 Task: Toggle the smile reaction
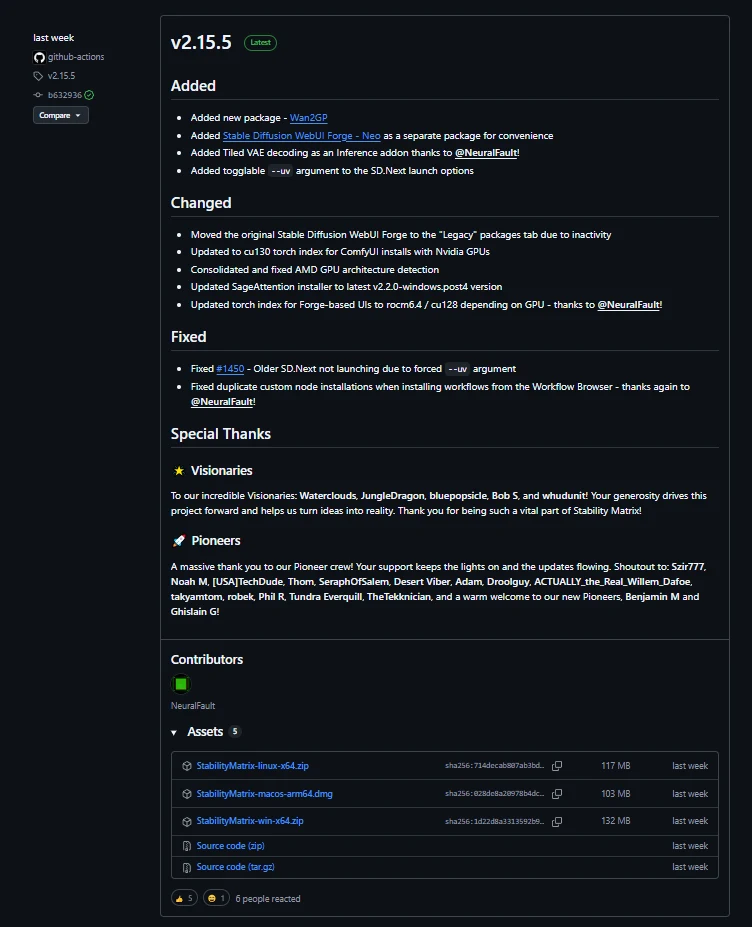point(216,898)
